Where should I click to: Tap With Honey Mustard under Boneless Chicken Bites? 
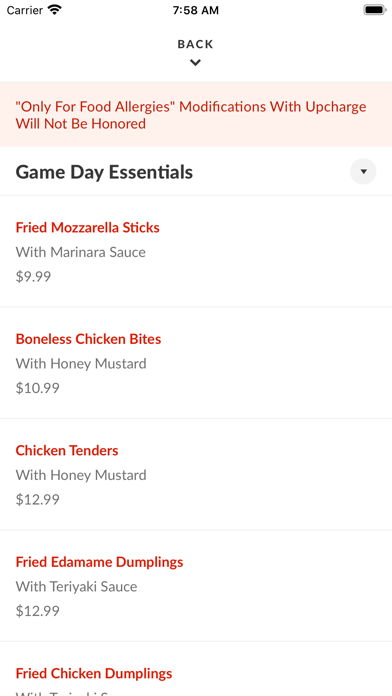[x=81, y=364]
